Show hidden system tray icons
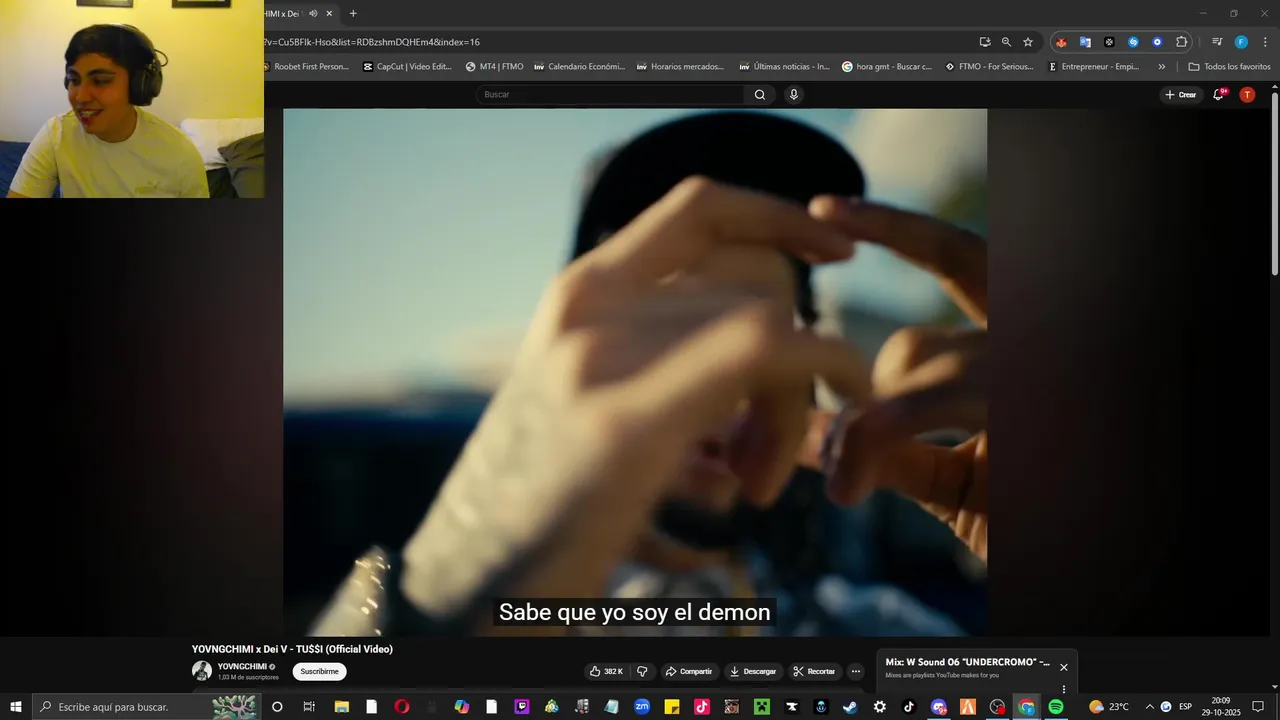Screen dimensions: 1280x720 1149,707
